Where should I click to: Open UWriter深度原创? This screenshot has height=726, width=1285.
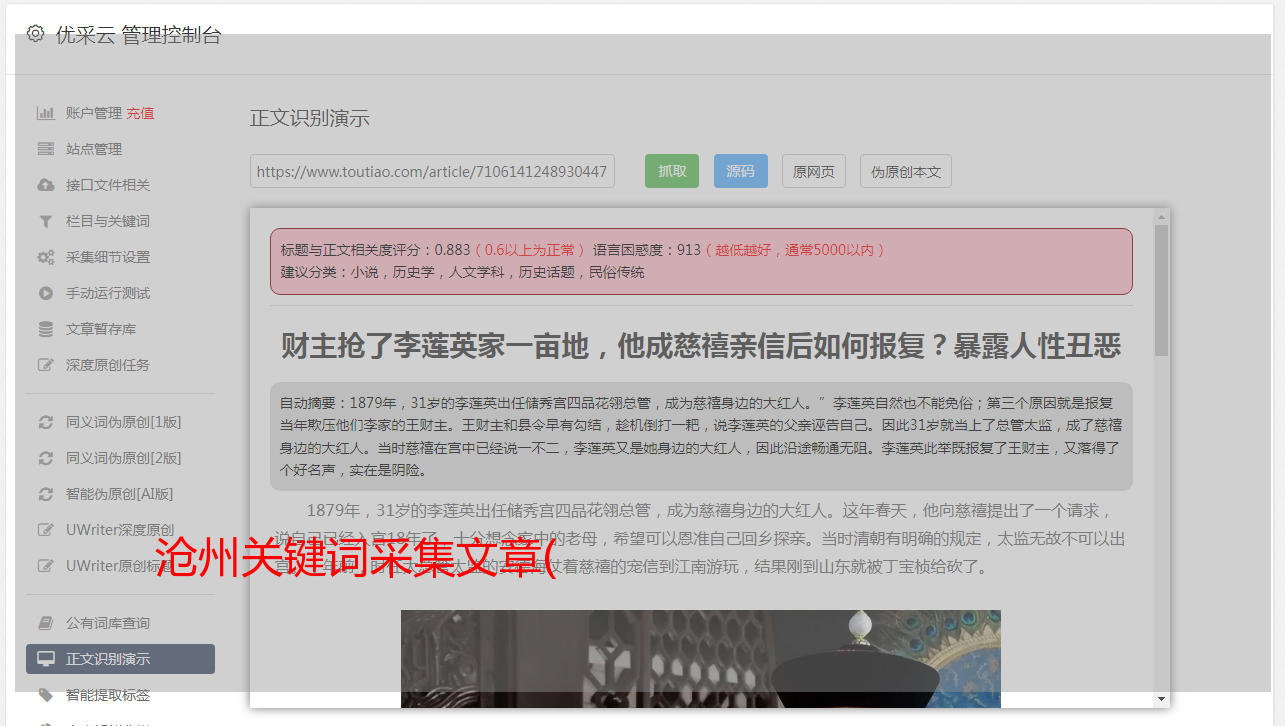[120, 530]
